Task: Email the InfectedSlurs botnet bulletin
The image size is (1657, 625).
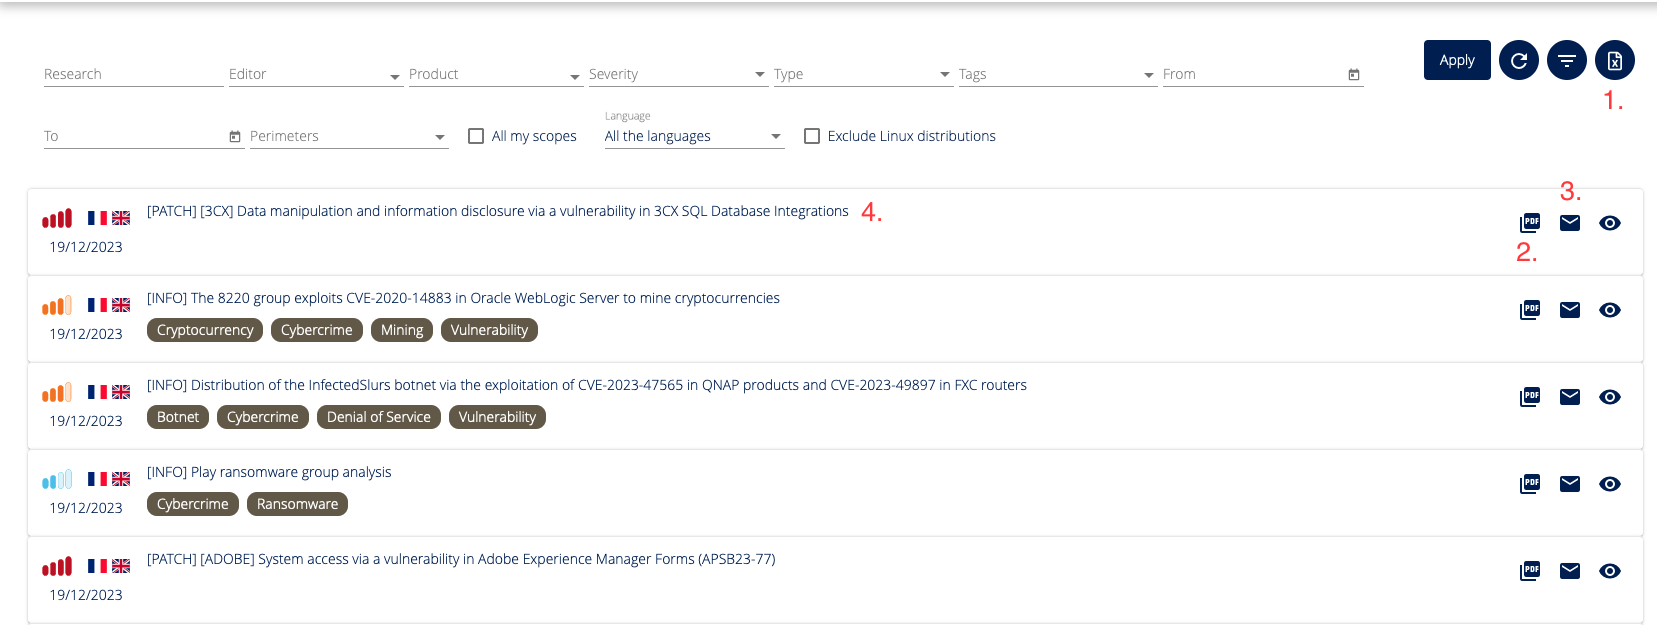Action: (1570, 397)
